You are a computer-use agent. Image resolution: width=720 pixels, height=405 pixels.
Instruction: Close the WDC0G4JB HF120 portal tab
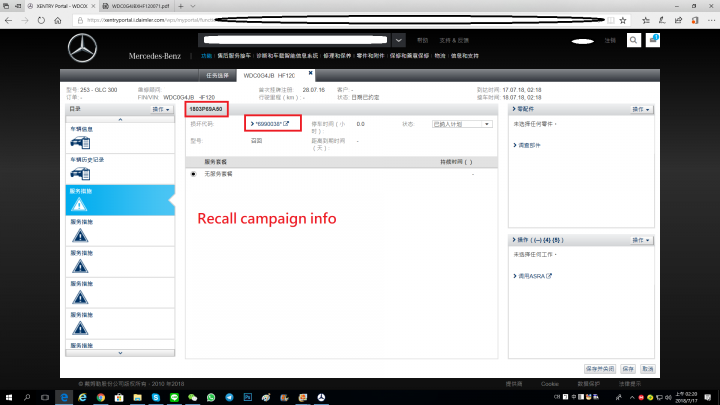coord(310,73)
